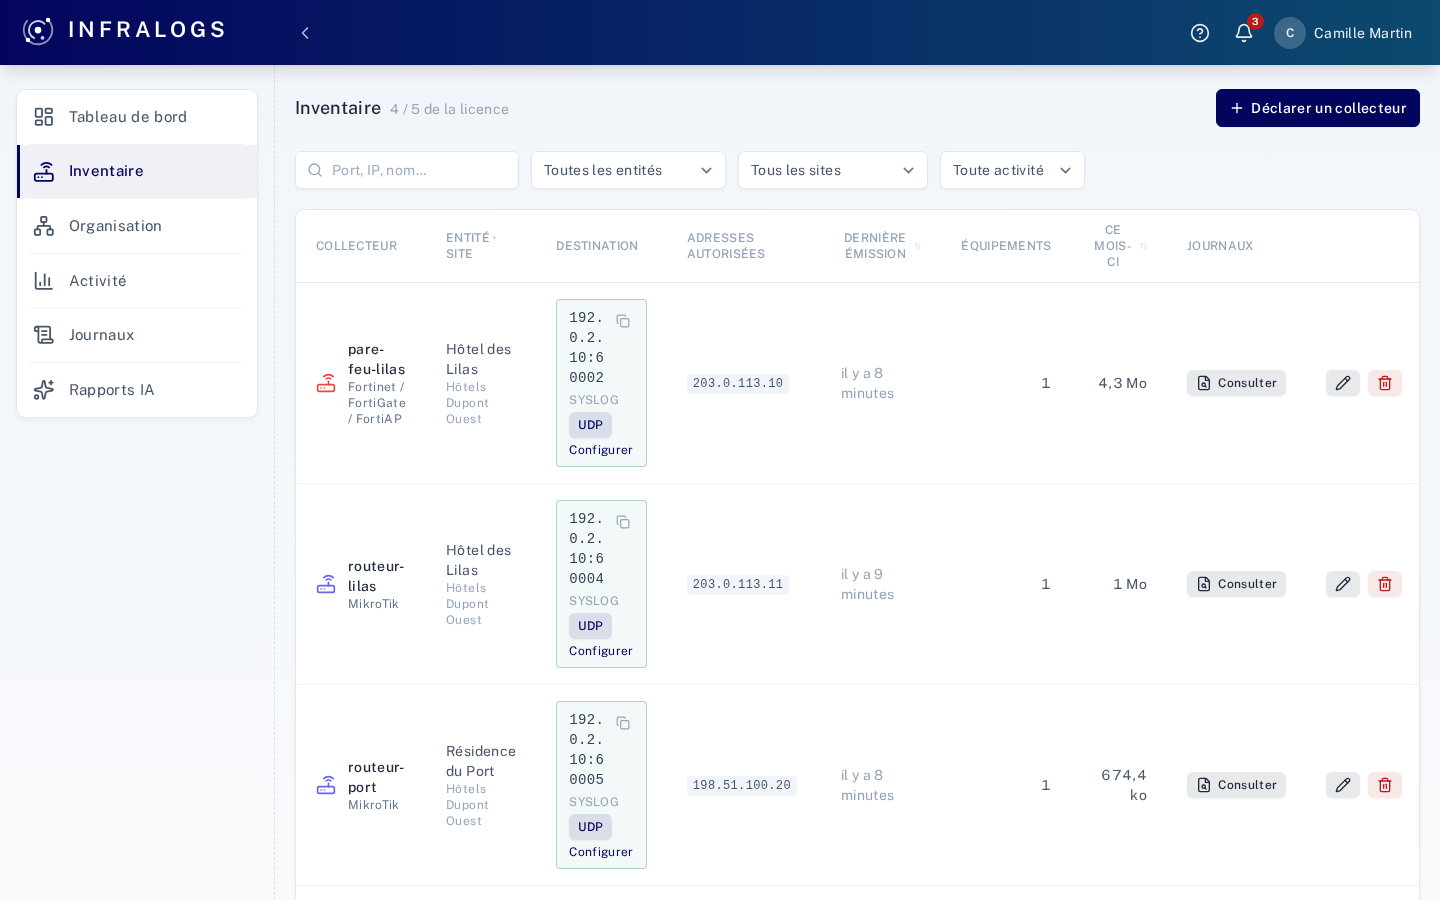Image resolution: width=1440 pixels, height=900 pixels.
Task: Collapse sidebar with the left chevron
Action: point(305,33)
